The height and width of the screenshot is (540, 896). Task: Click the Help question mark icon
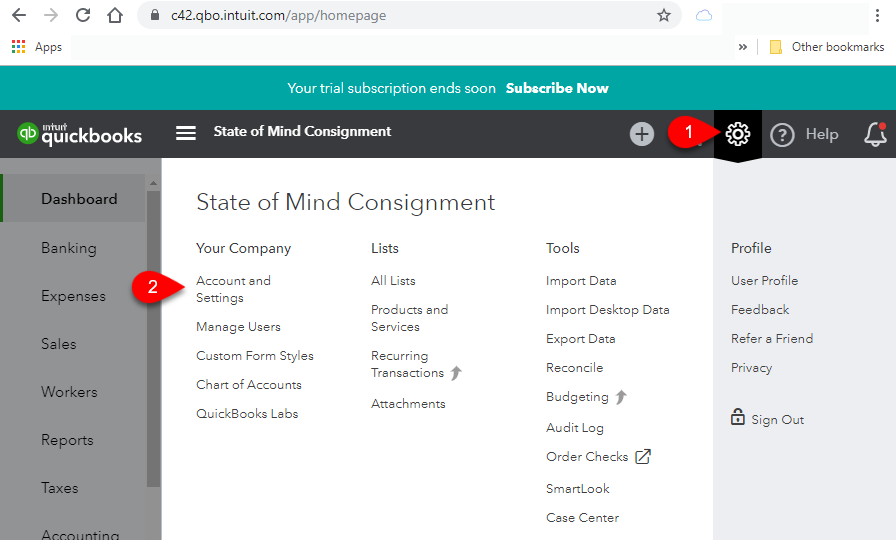782,135
